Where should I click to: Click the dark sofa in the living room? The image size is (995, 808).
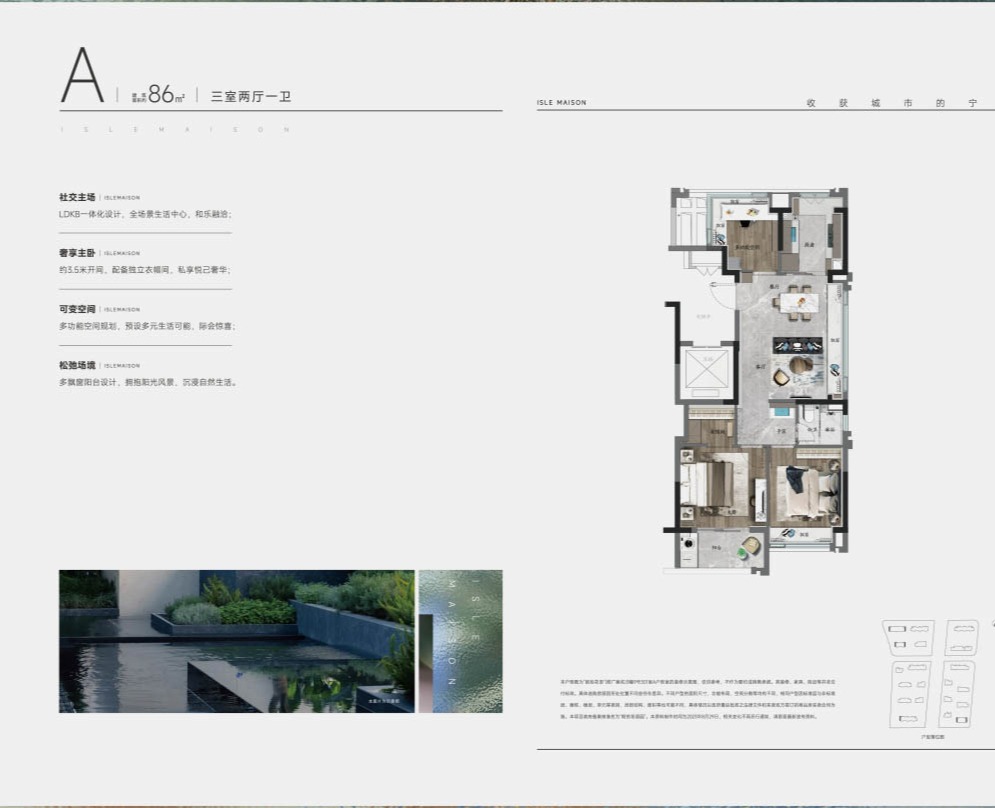(798, 345)
